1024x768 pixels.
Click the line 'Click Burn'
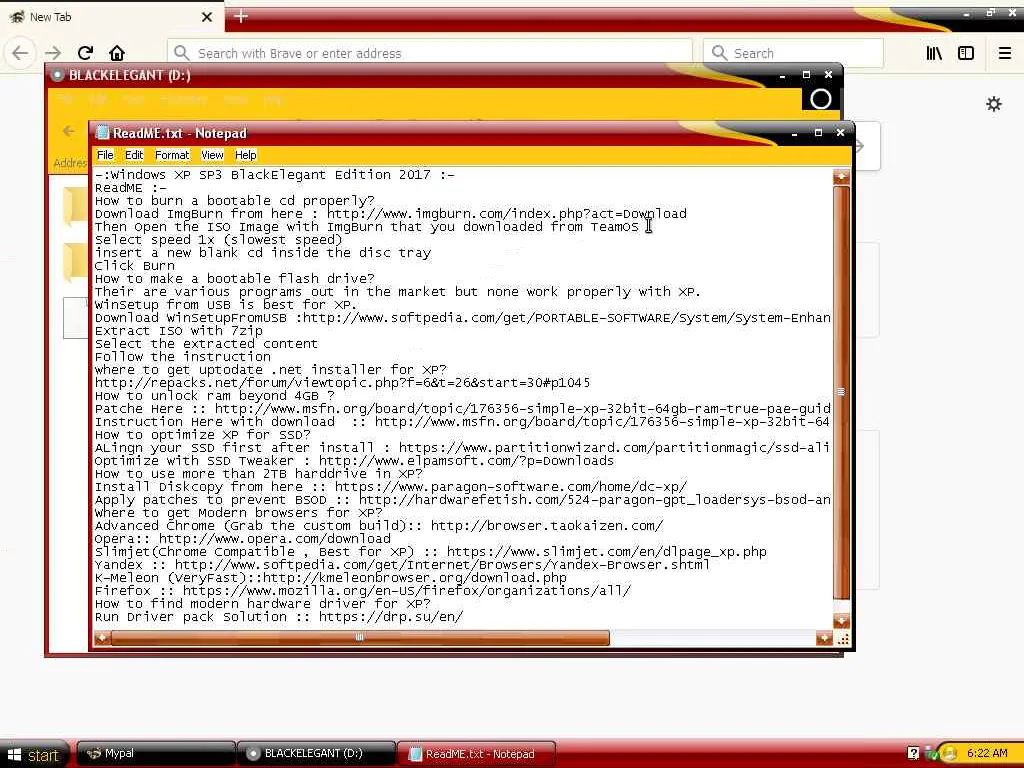pyautogui.click(x=135, y=266)
